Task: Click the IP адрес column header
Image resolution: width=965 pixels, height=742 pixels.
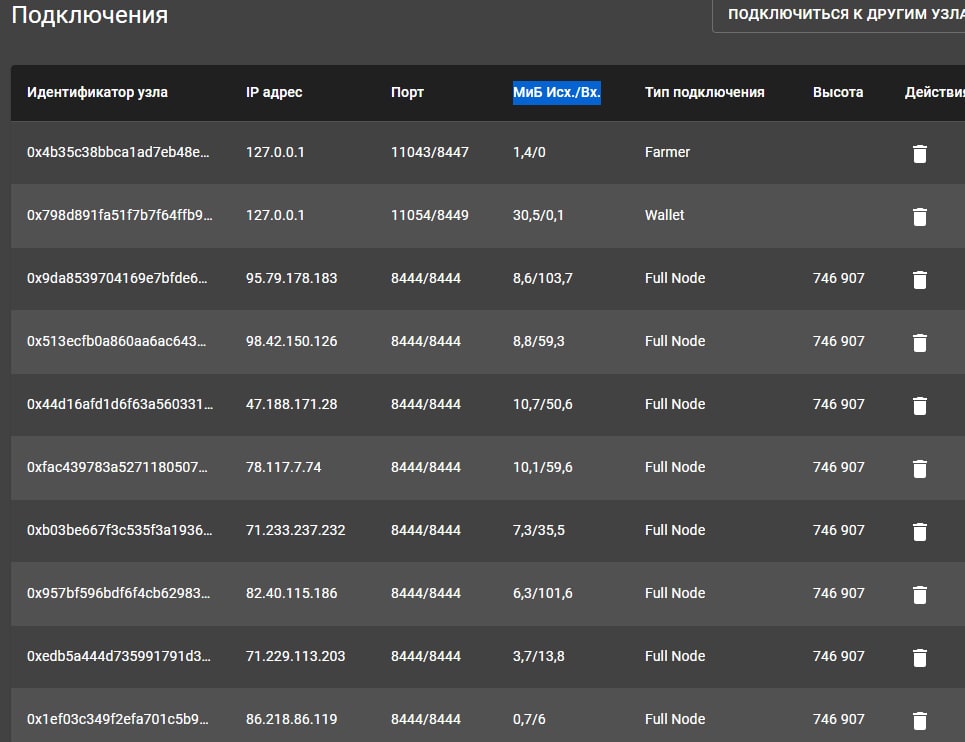Action: 274,92
